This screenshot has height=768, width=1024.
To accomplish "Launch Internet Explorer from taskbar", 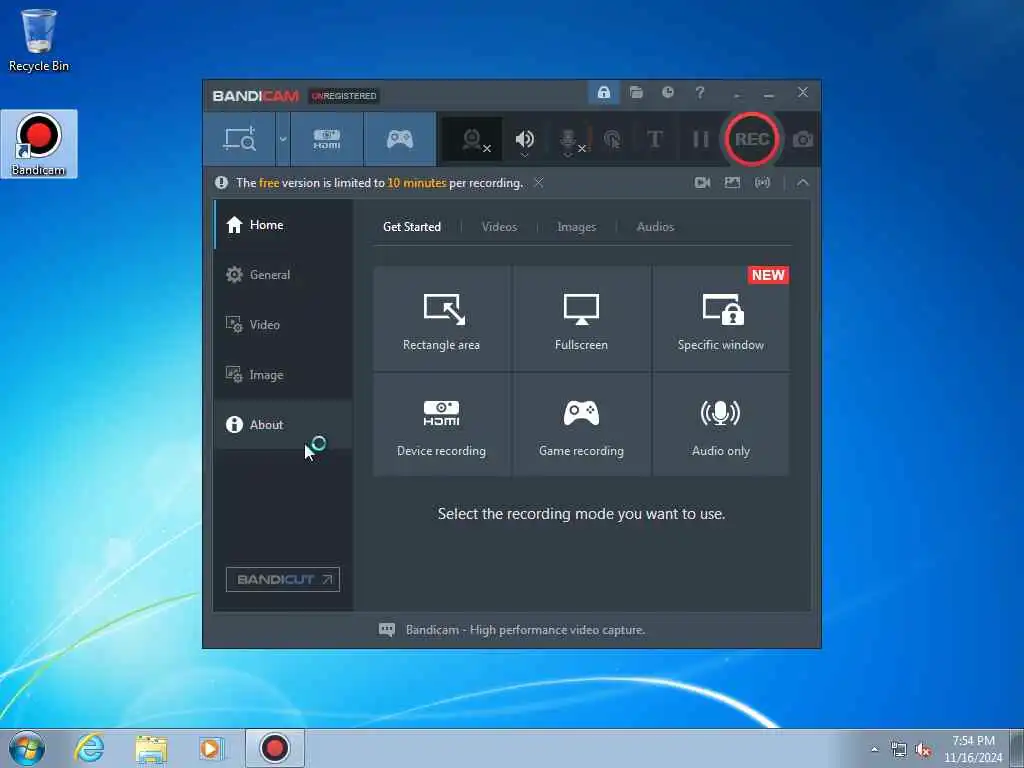I will (89, 748).
